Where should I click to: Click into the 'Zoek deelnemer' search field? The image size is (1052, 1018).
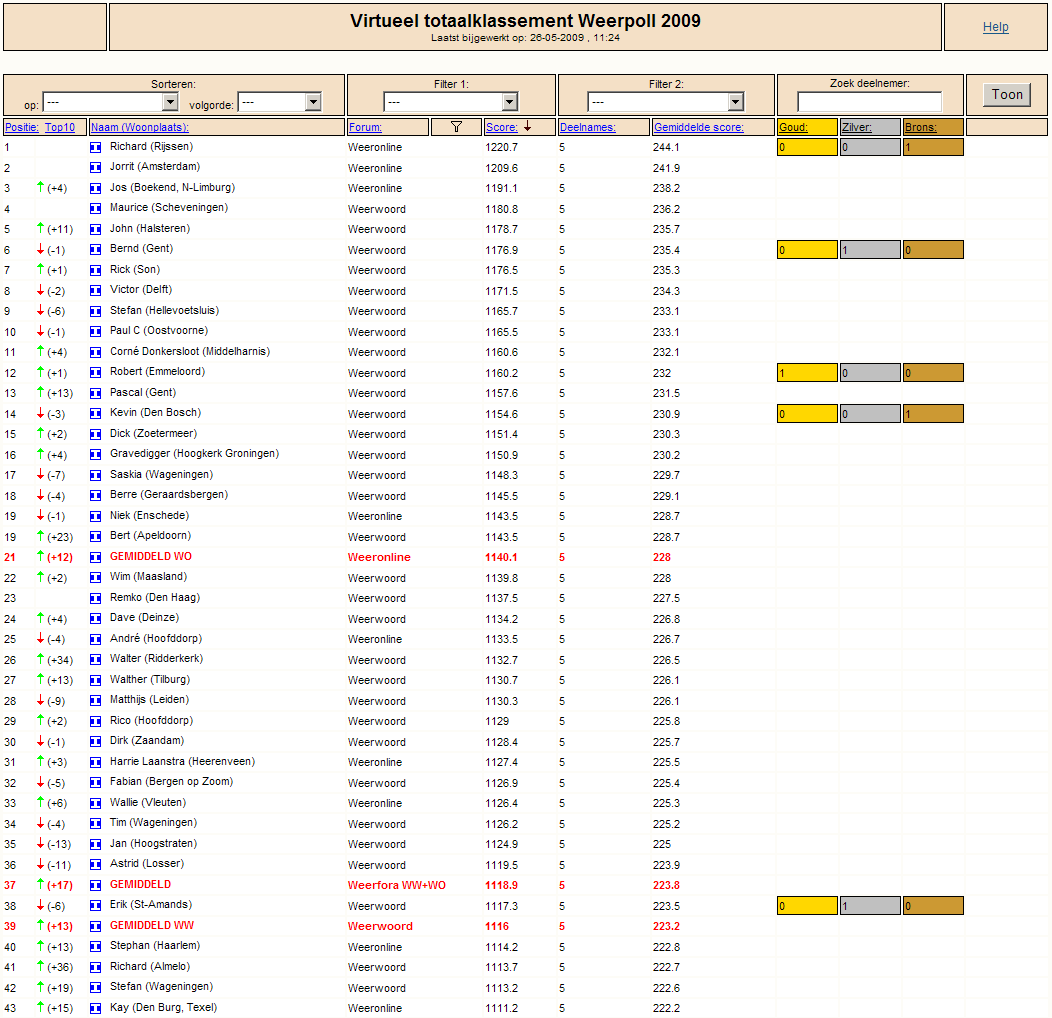869,102
